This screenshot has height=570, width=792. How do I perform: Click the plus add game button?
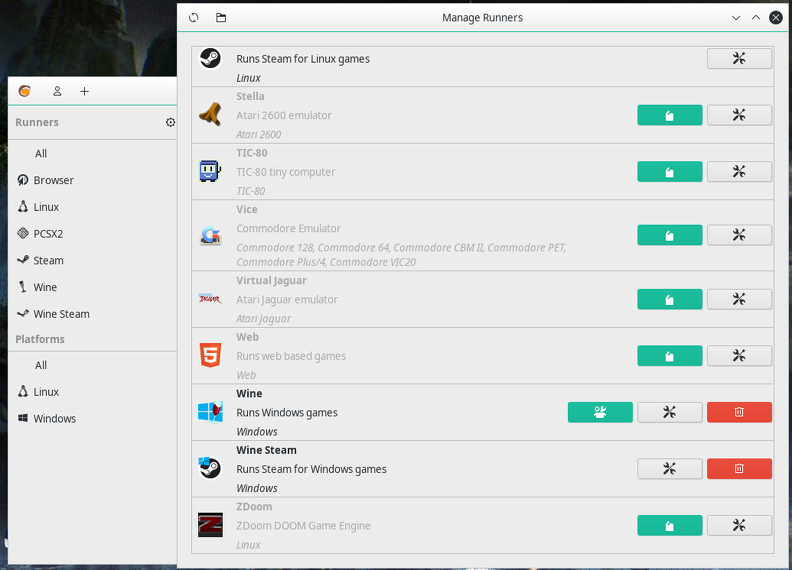(x=84, y=91)
